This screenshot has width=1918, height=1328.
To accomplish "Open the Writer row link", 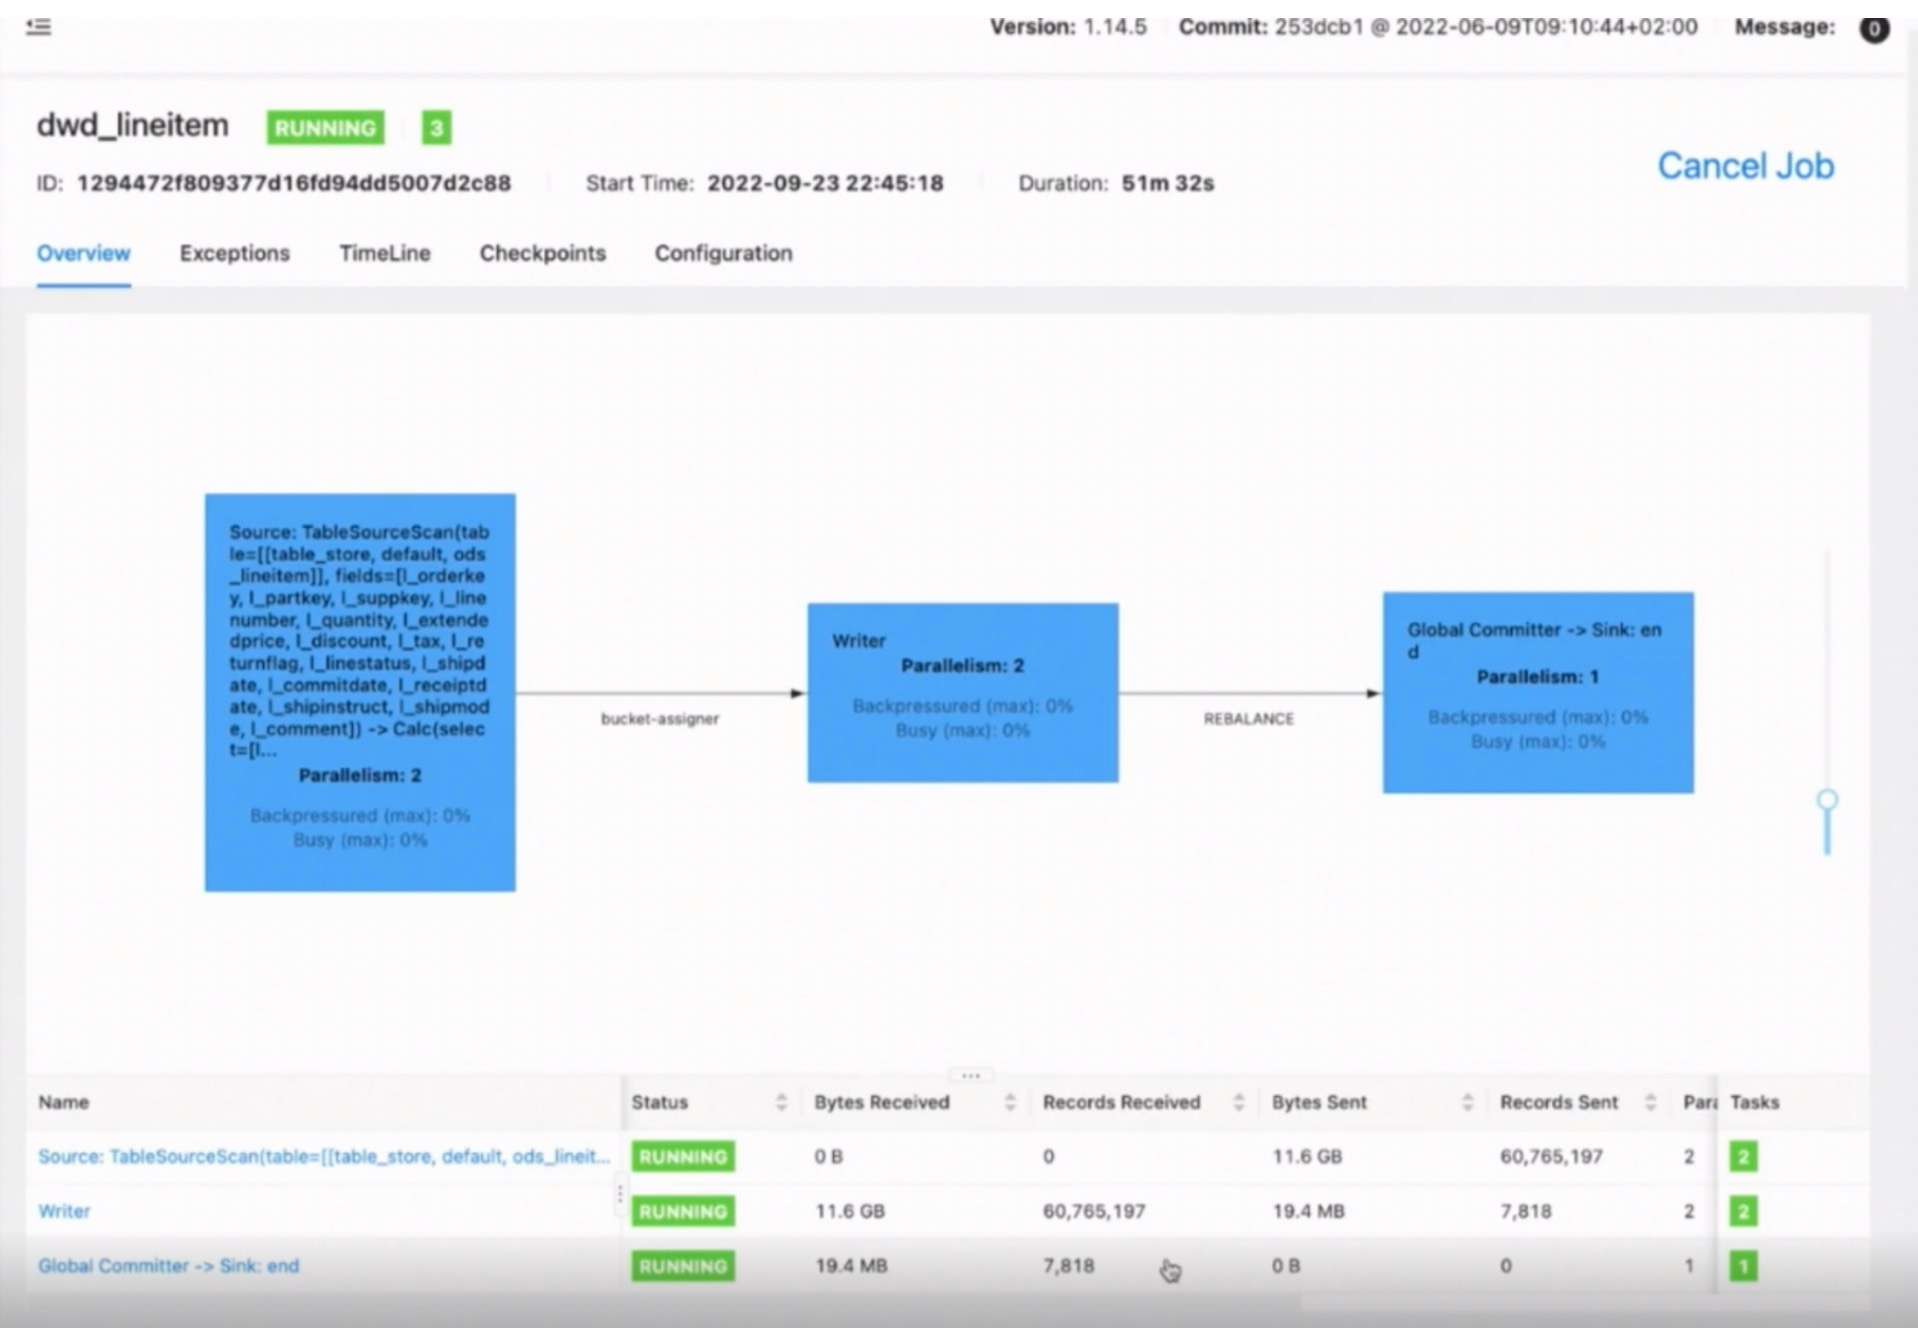I will [64, 1211].
